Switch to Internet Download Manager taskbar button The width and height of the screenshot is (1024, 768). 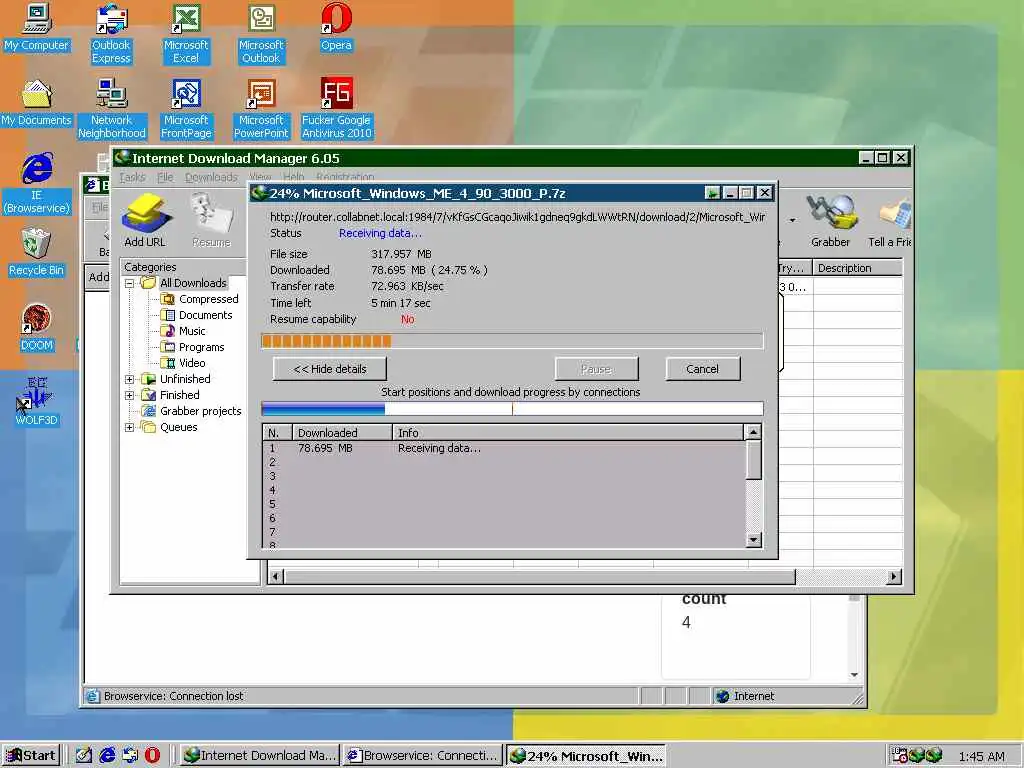point(259,756)
